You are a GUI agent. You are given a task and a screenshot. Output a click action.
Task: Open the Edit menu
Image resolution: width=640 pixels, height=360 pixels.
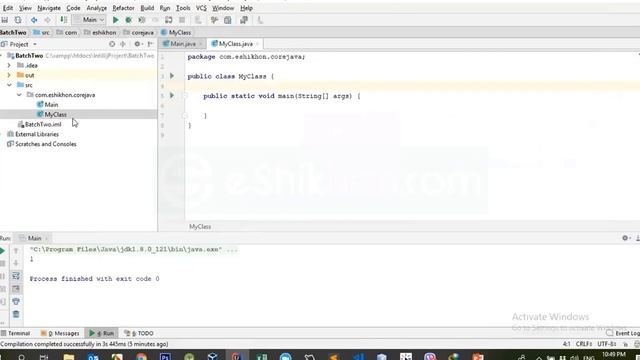[x=8, y=8]
